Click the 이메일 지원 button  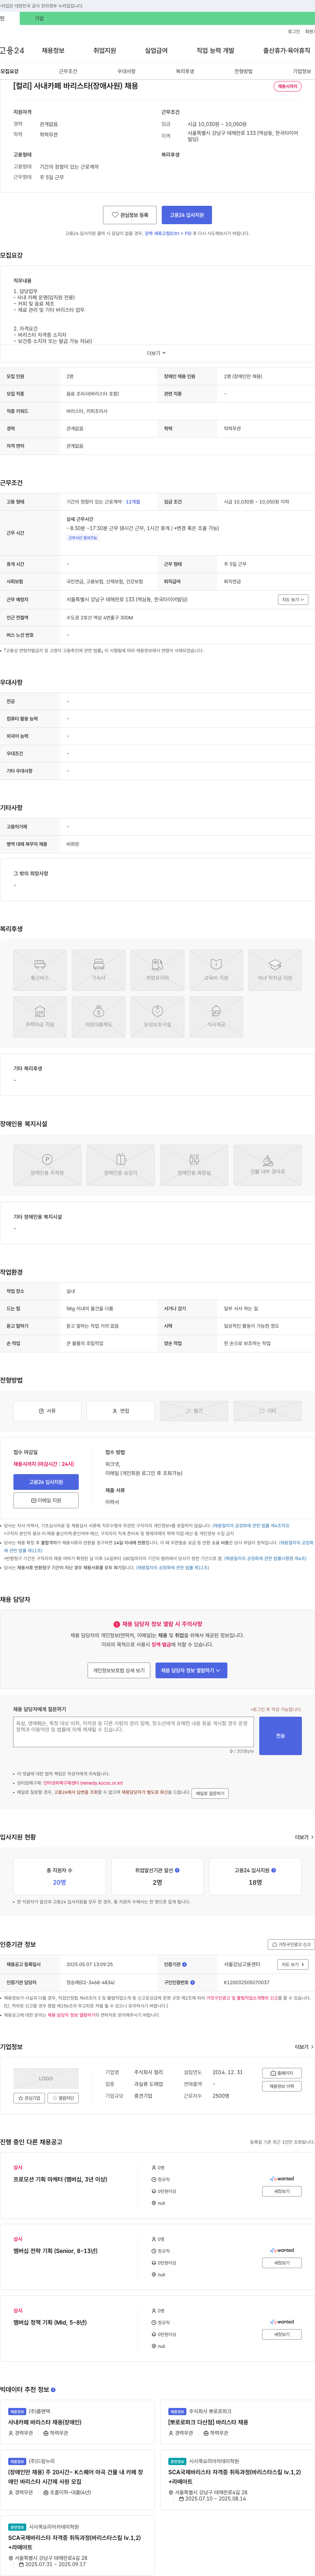46,1500
